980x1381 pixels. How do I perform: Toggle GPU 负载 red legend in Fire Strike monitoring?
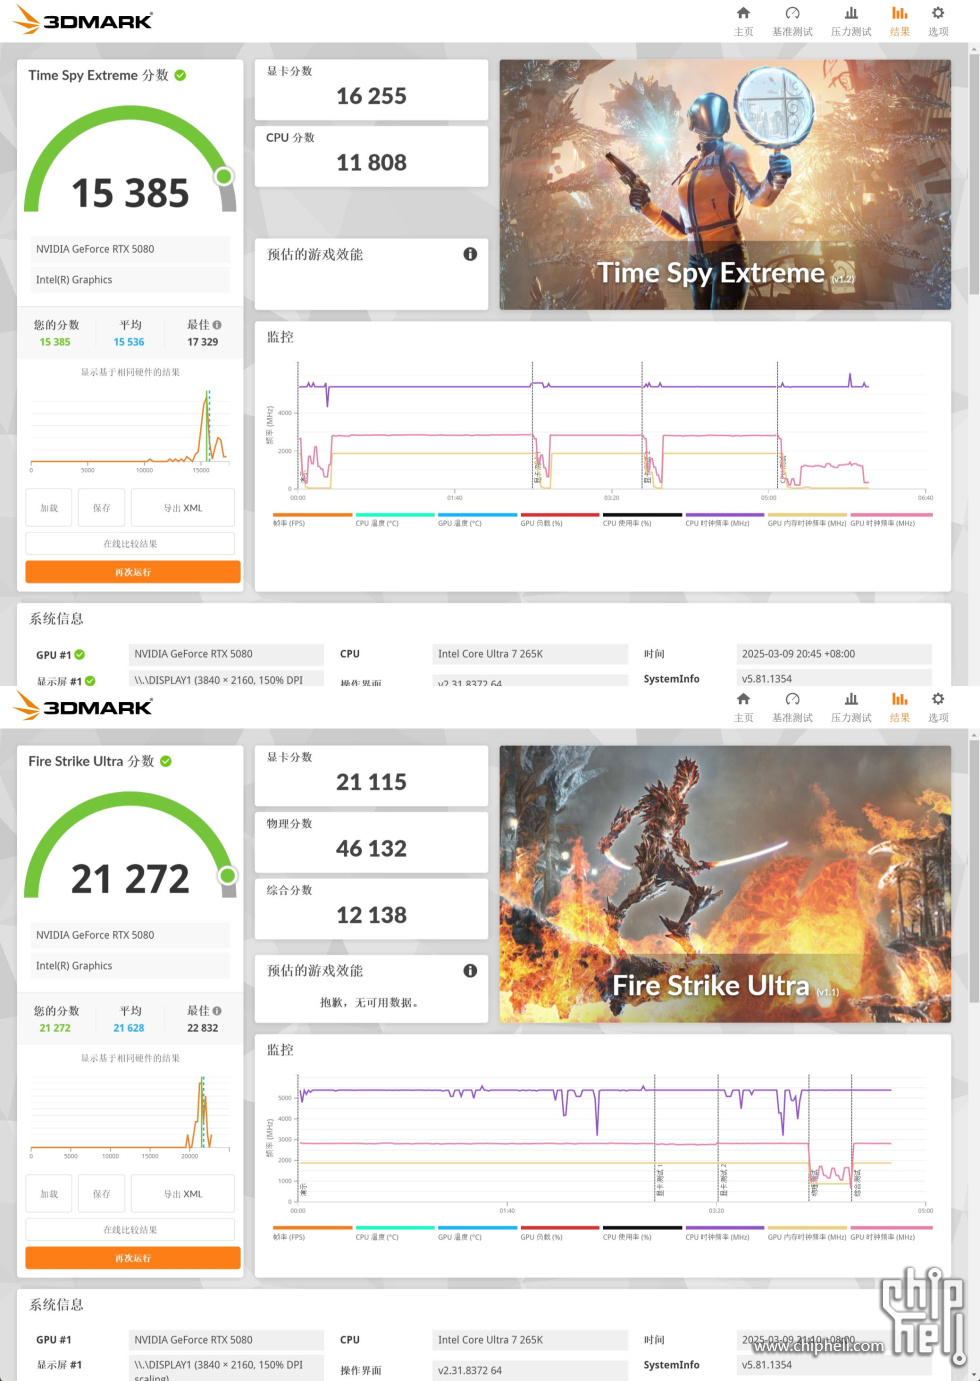pos(559,1233)
